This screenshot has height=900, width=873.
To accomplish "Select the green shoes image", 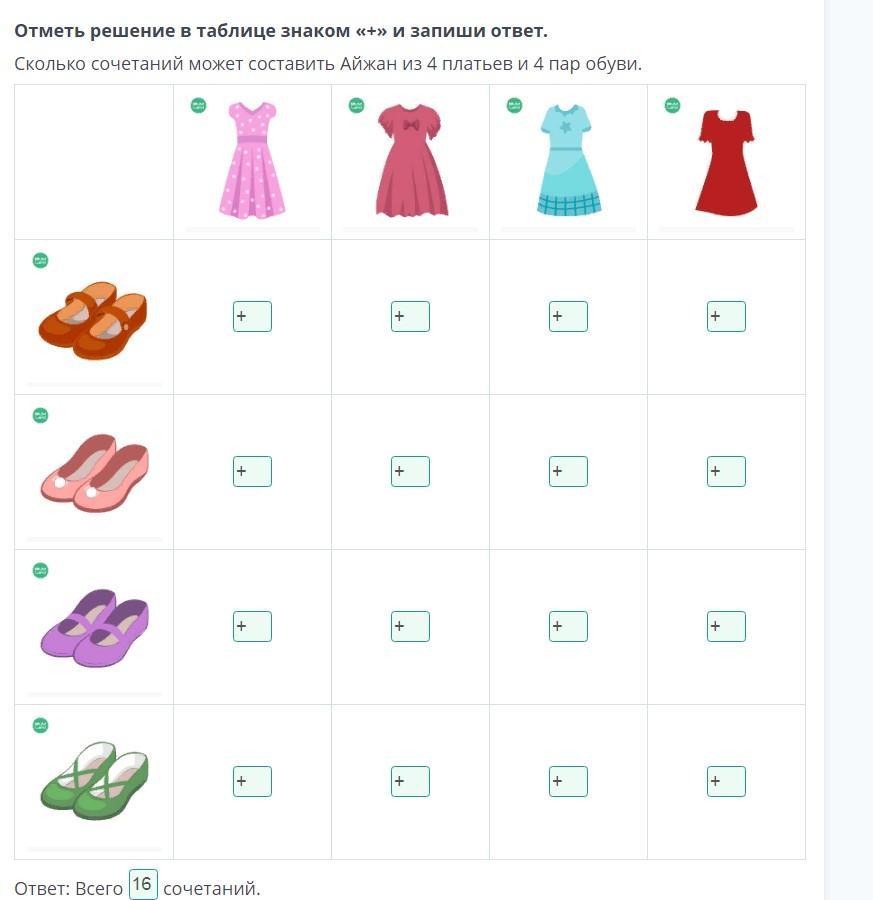I will pyautogui.click(x=94, y=779).
